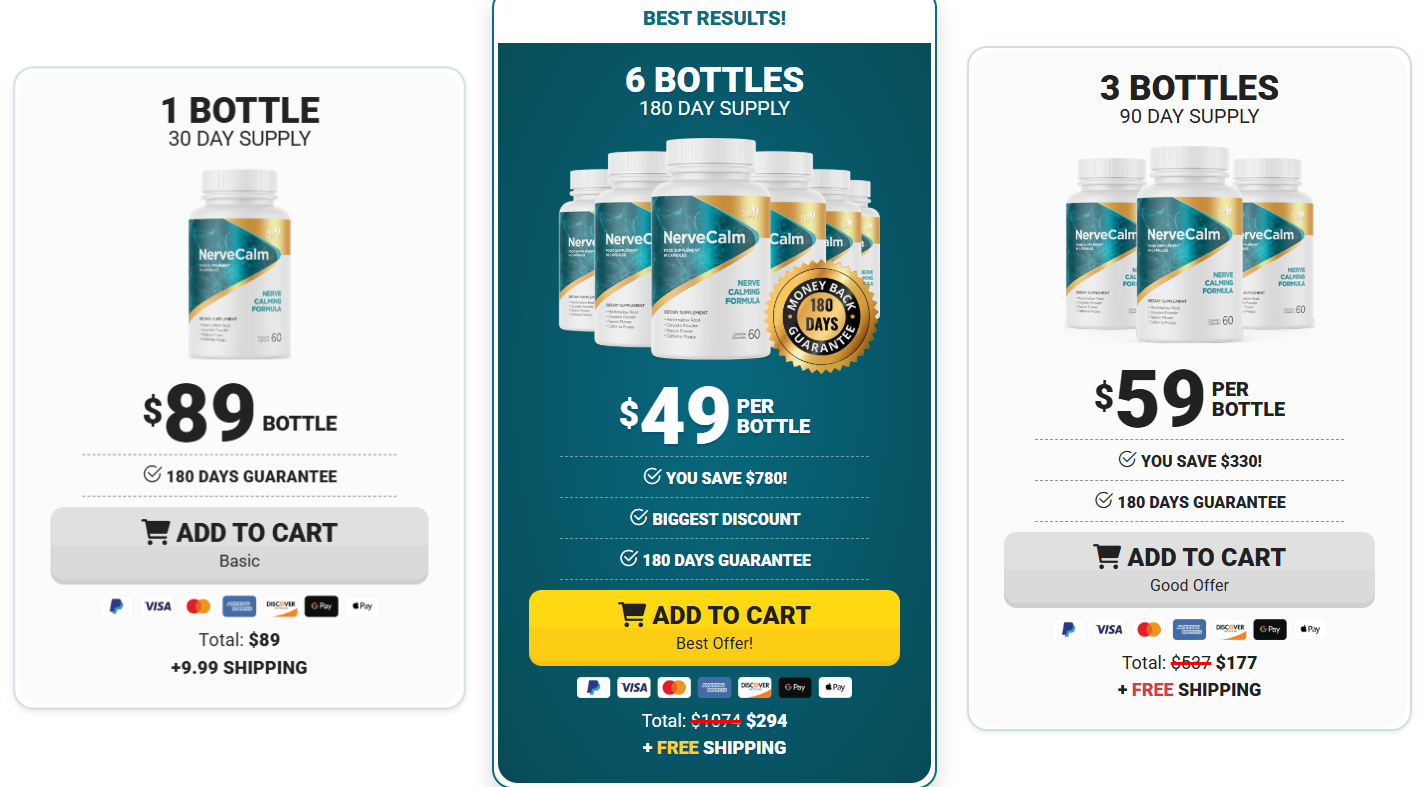Click 180 Days Money Back Guarantee gold seal
Viewport: 1428px width, 787px height.
point(821,317)
